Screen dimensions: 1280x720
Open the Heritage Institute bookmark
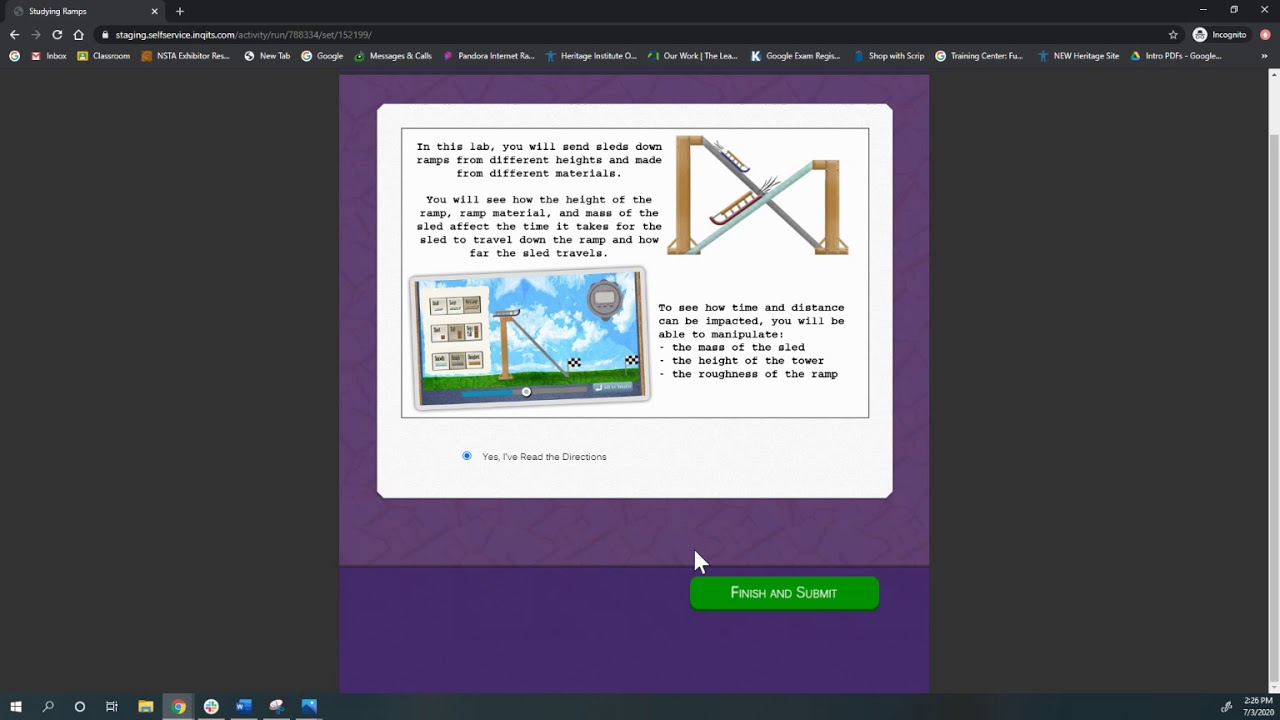[x=591, y=56]
